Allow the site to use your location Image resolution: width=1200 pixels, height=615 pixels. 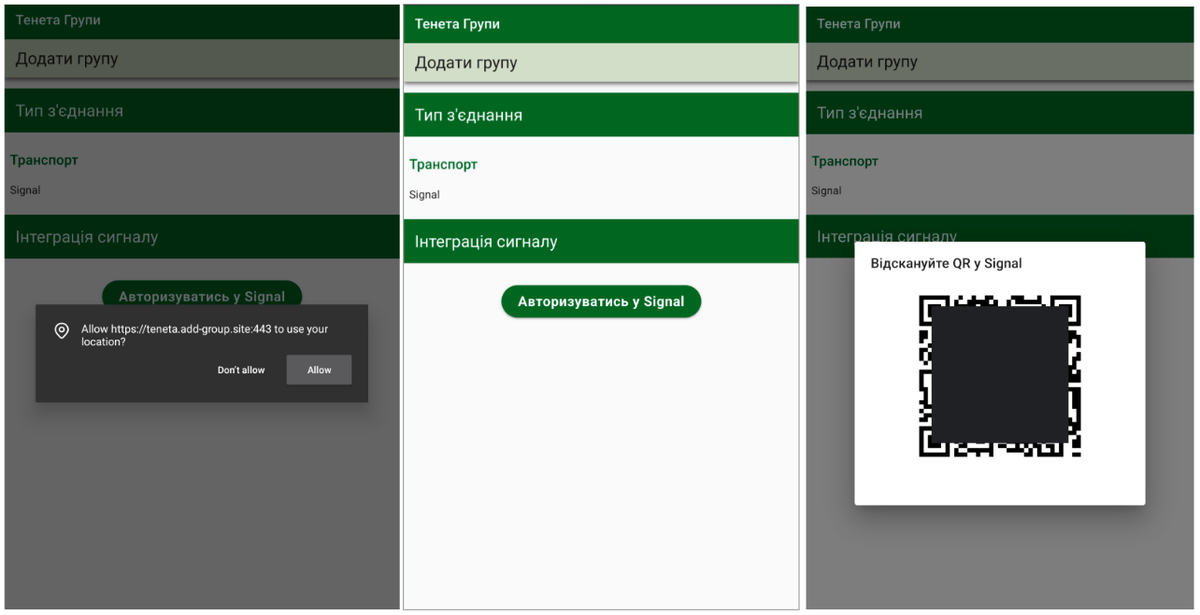tap(318, 369)
